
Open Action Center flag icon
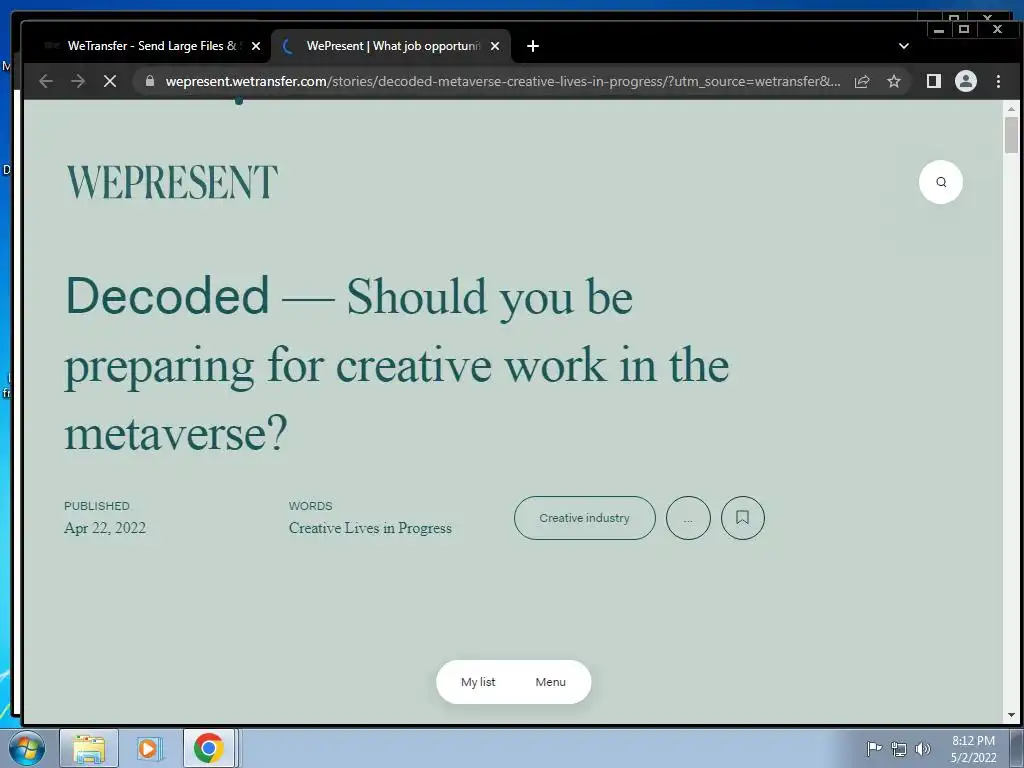pos(874,748)
